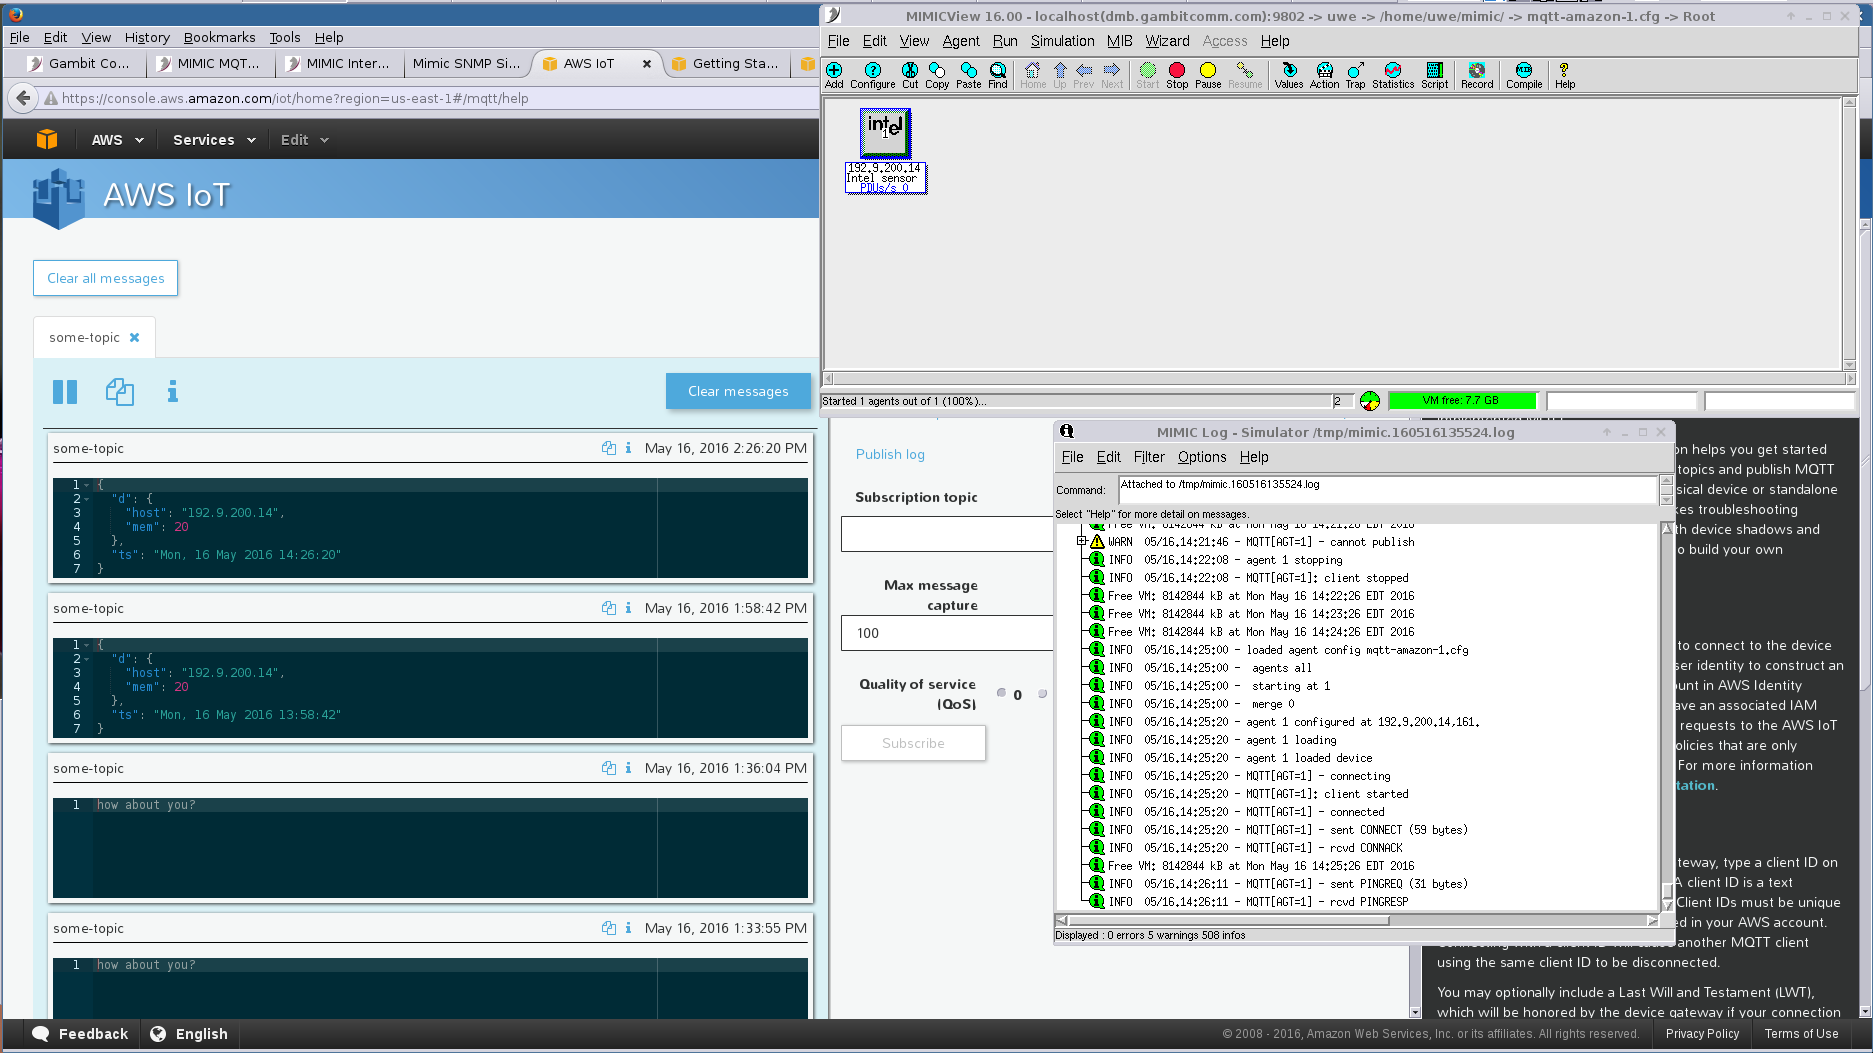The image size is (1873, 1053).
Task: Collapse line 1 fold arrow in first message
Action: 88,485
